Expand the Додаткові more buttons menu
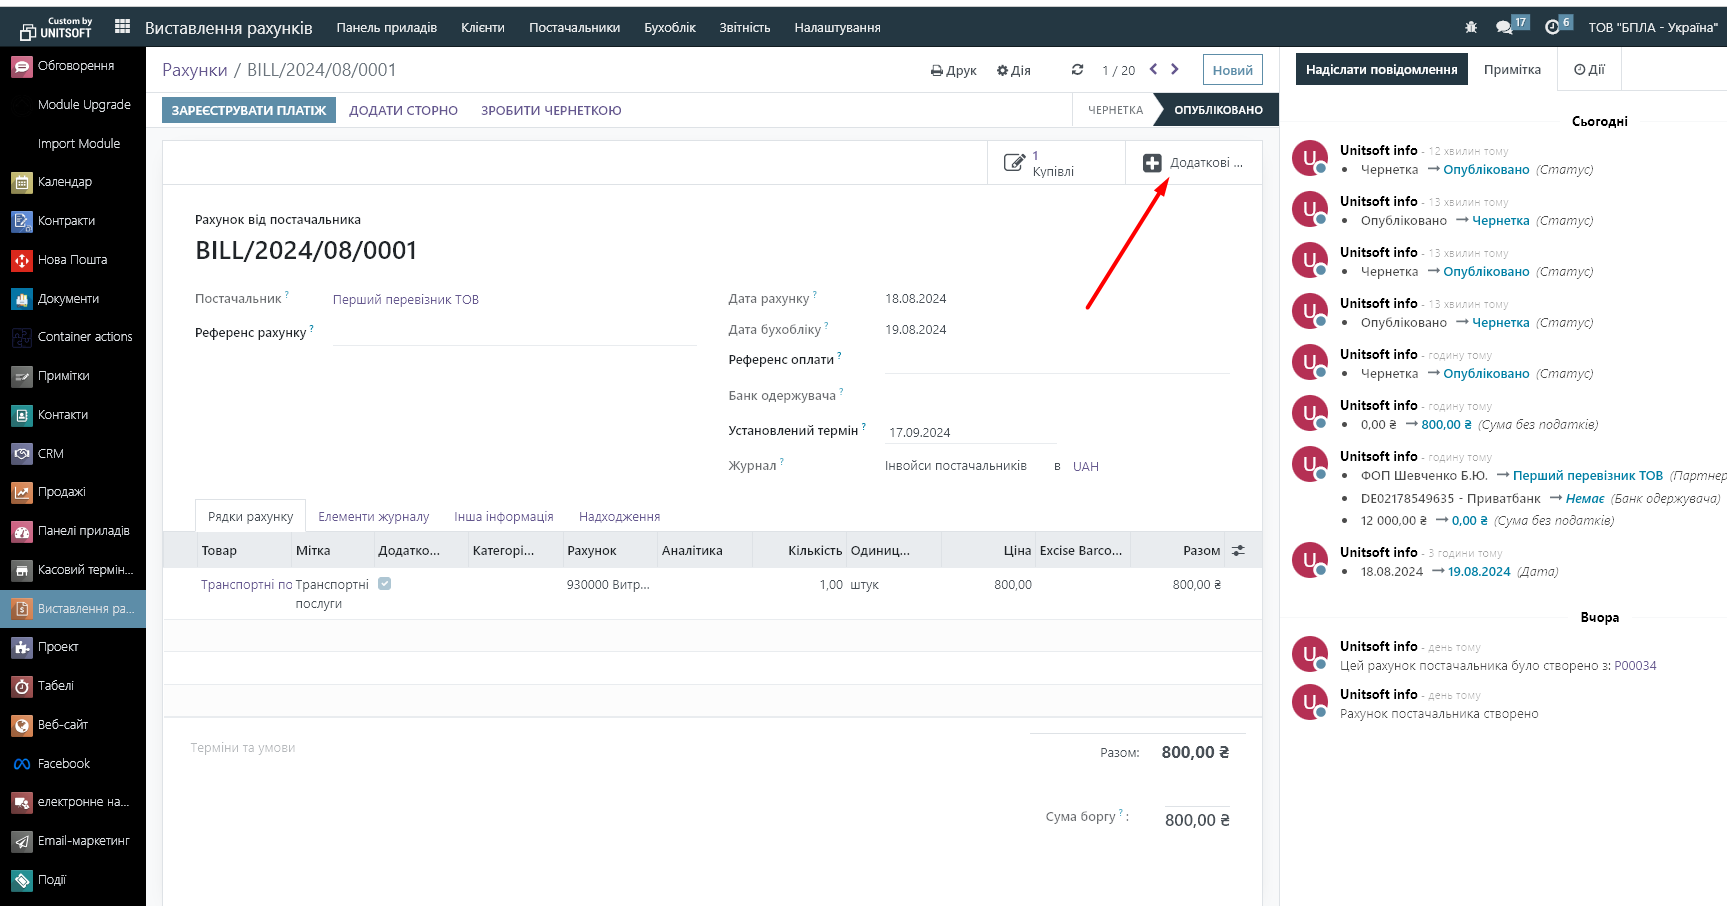This screenshot has width=1727, height=906. coord(1194,163)
